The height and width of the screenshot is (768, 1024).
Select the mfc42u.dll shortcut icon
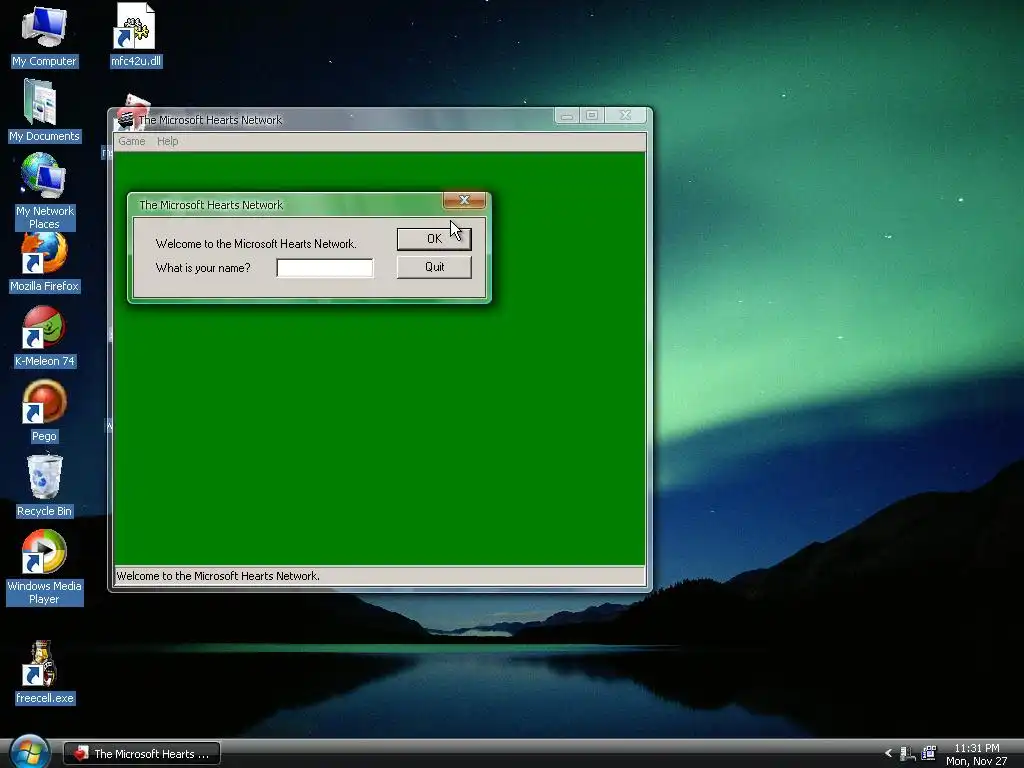(136, 36)
